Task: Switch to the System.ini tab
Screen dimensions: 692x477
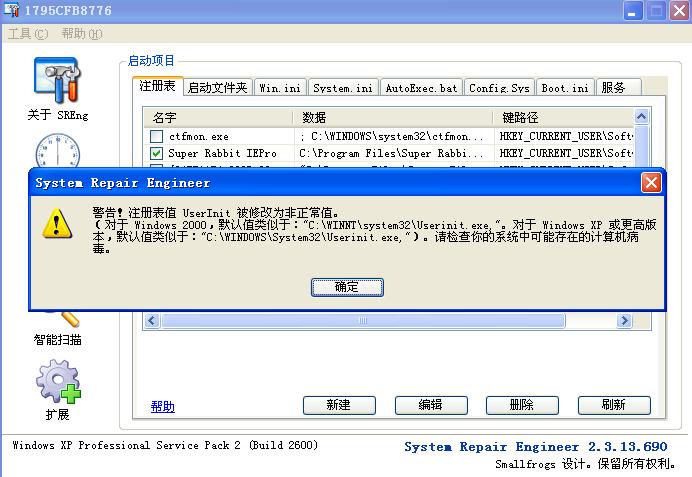Action: (343, 87)
